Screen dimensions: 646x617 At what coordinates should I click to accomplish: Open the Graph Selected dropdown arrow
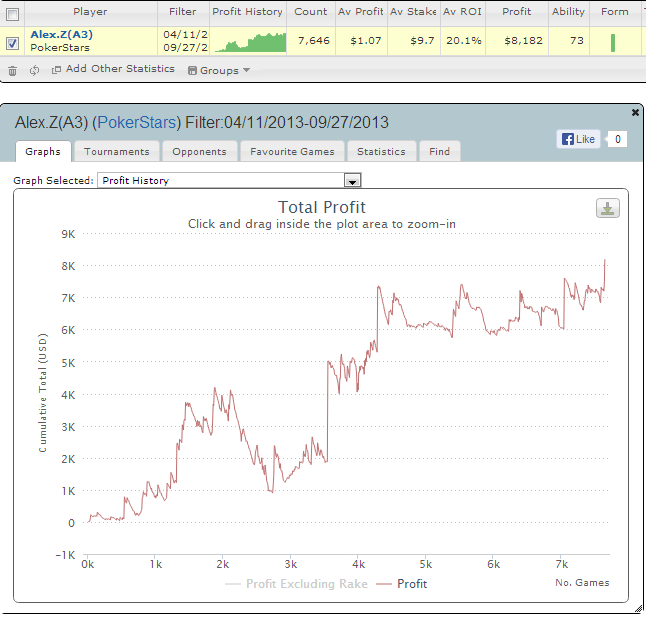coord(352,181)
